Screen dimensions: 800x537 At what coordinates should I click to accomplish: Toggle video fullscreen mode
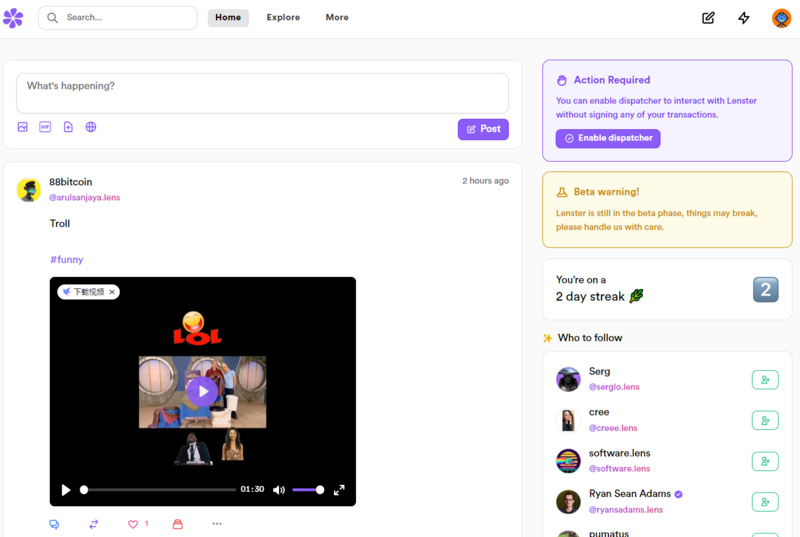coord(339,490)
